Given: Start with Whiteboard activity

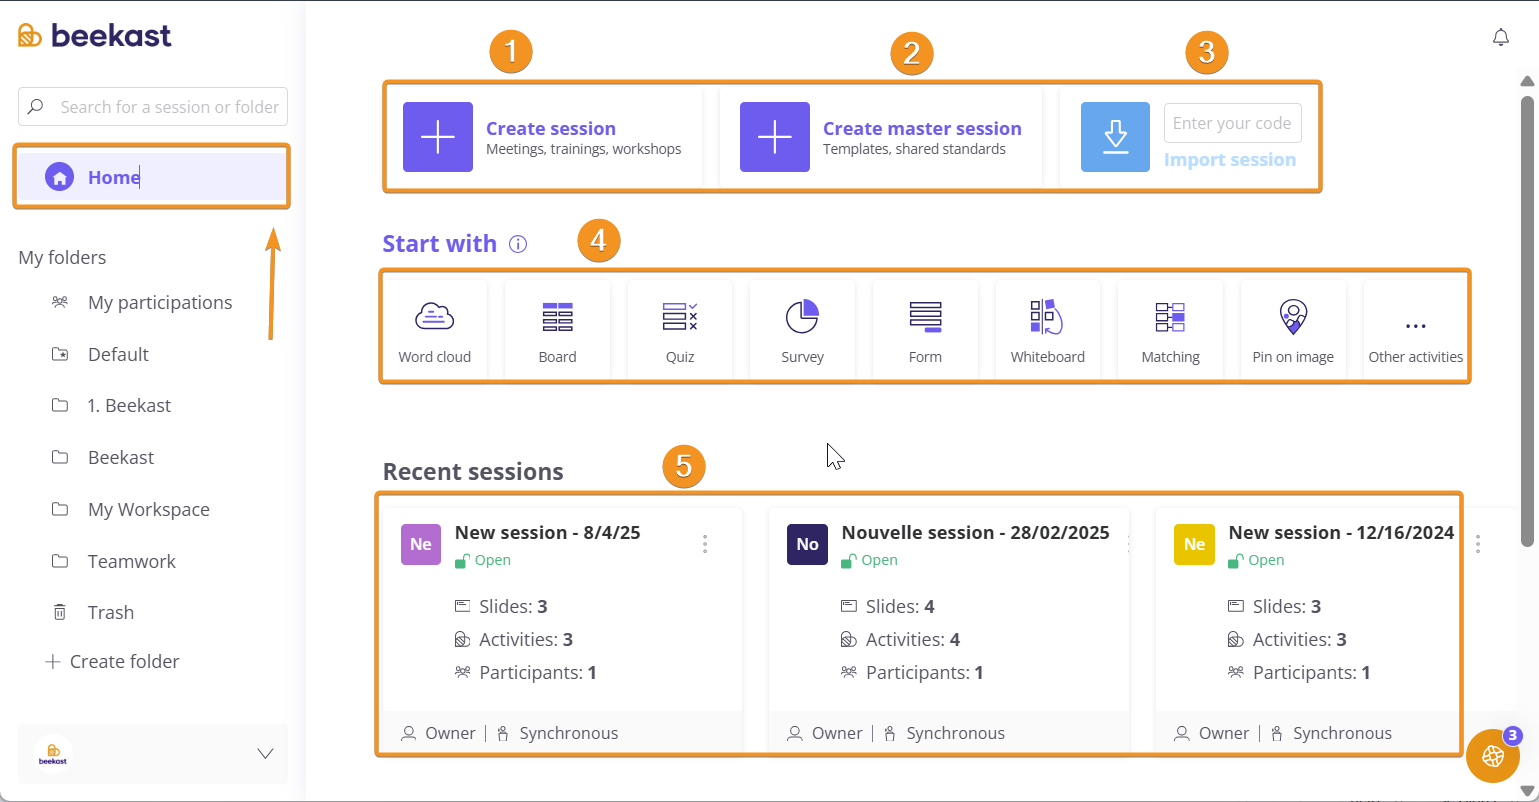Looking at the screenshot, I should (1047, 330).
